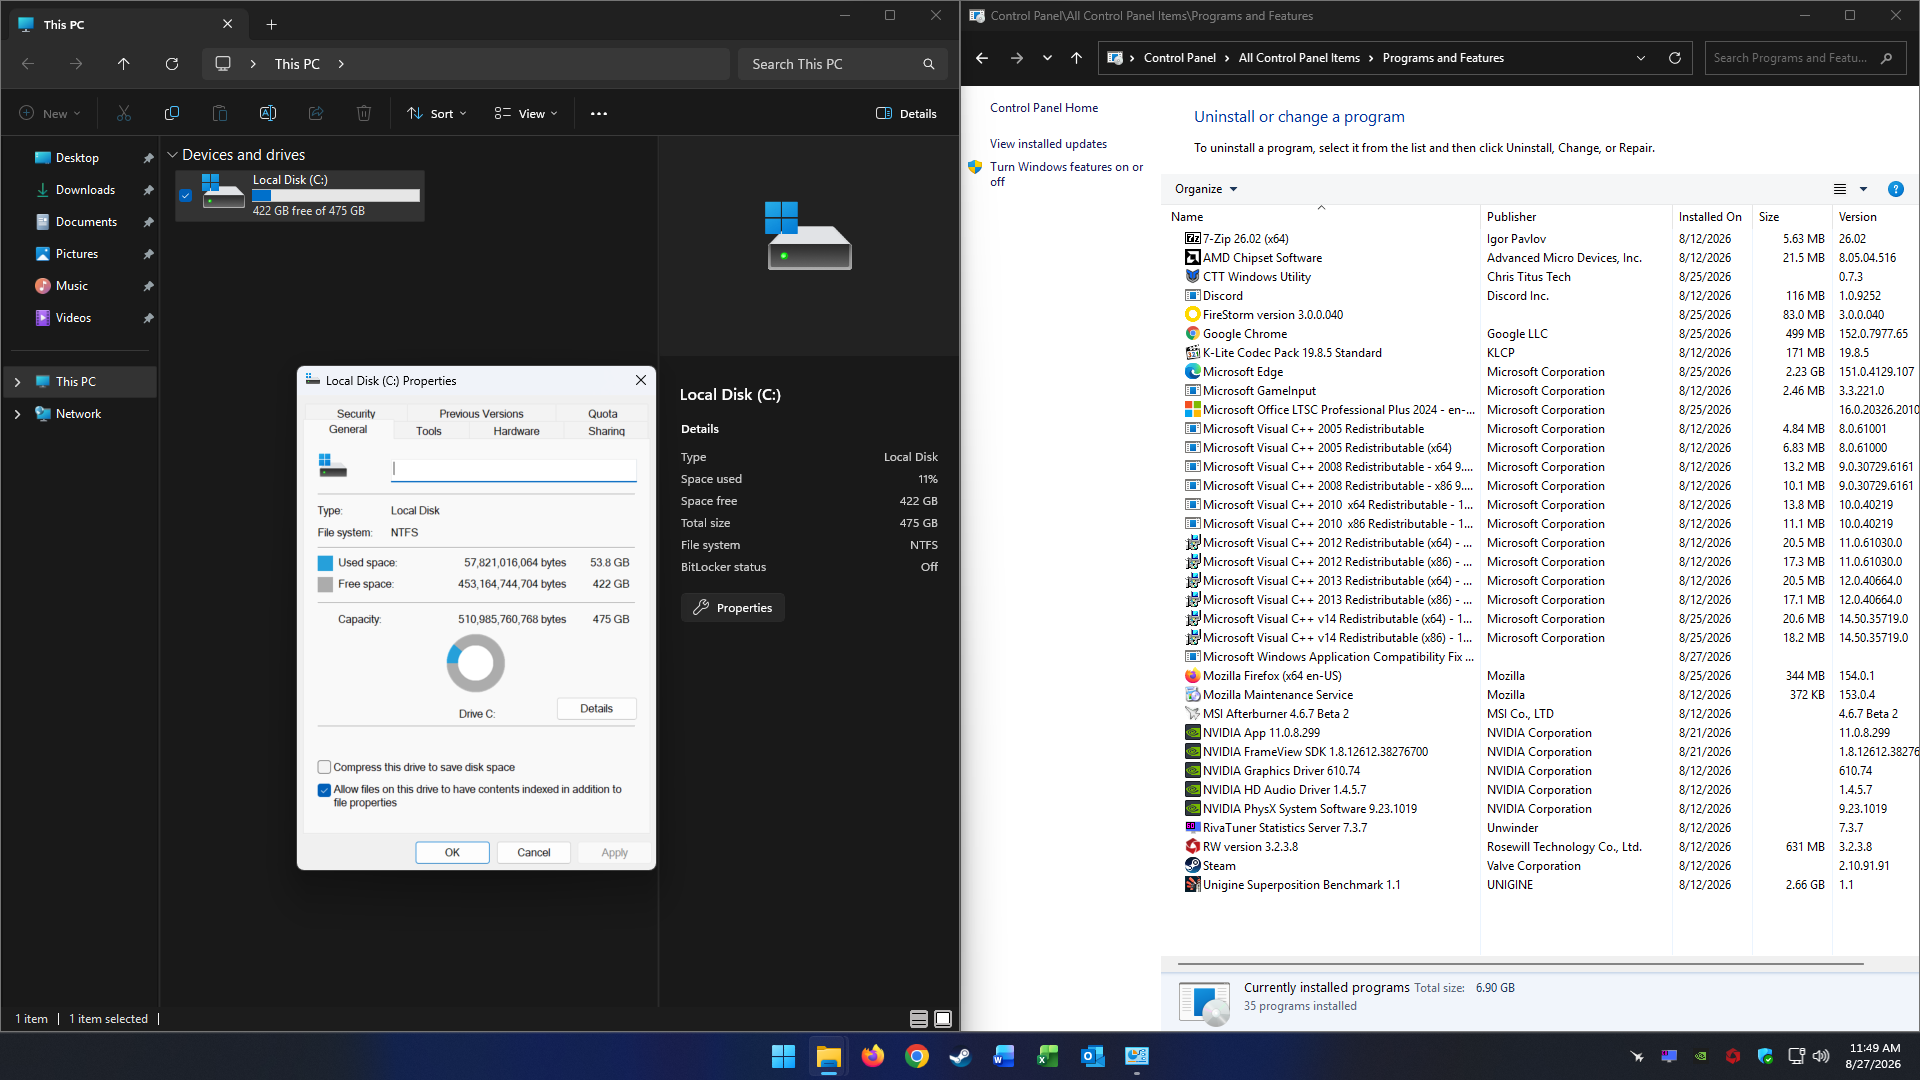The width and height of the screenshot is (1920, 1080).
Task: Launch Google Chrome from the taskbar
Action: pos(917,1056)
